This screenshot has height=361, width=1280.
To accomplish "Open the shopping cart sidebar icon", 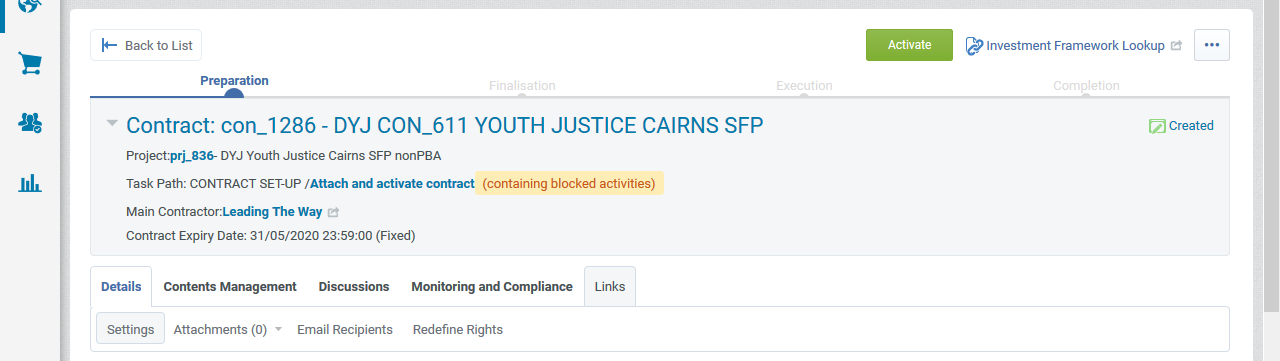I will [x=30, y=64].
